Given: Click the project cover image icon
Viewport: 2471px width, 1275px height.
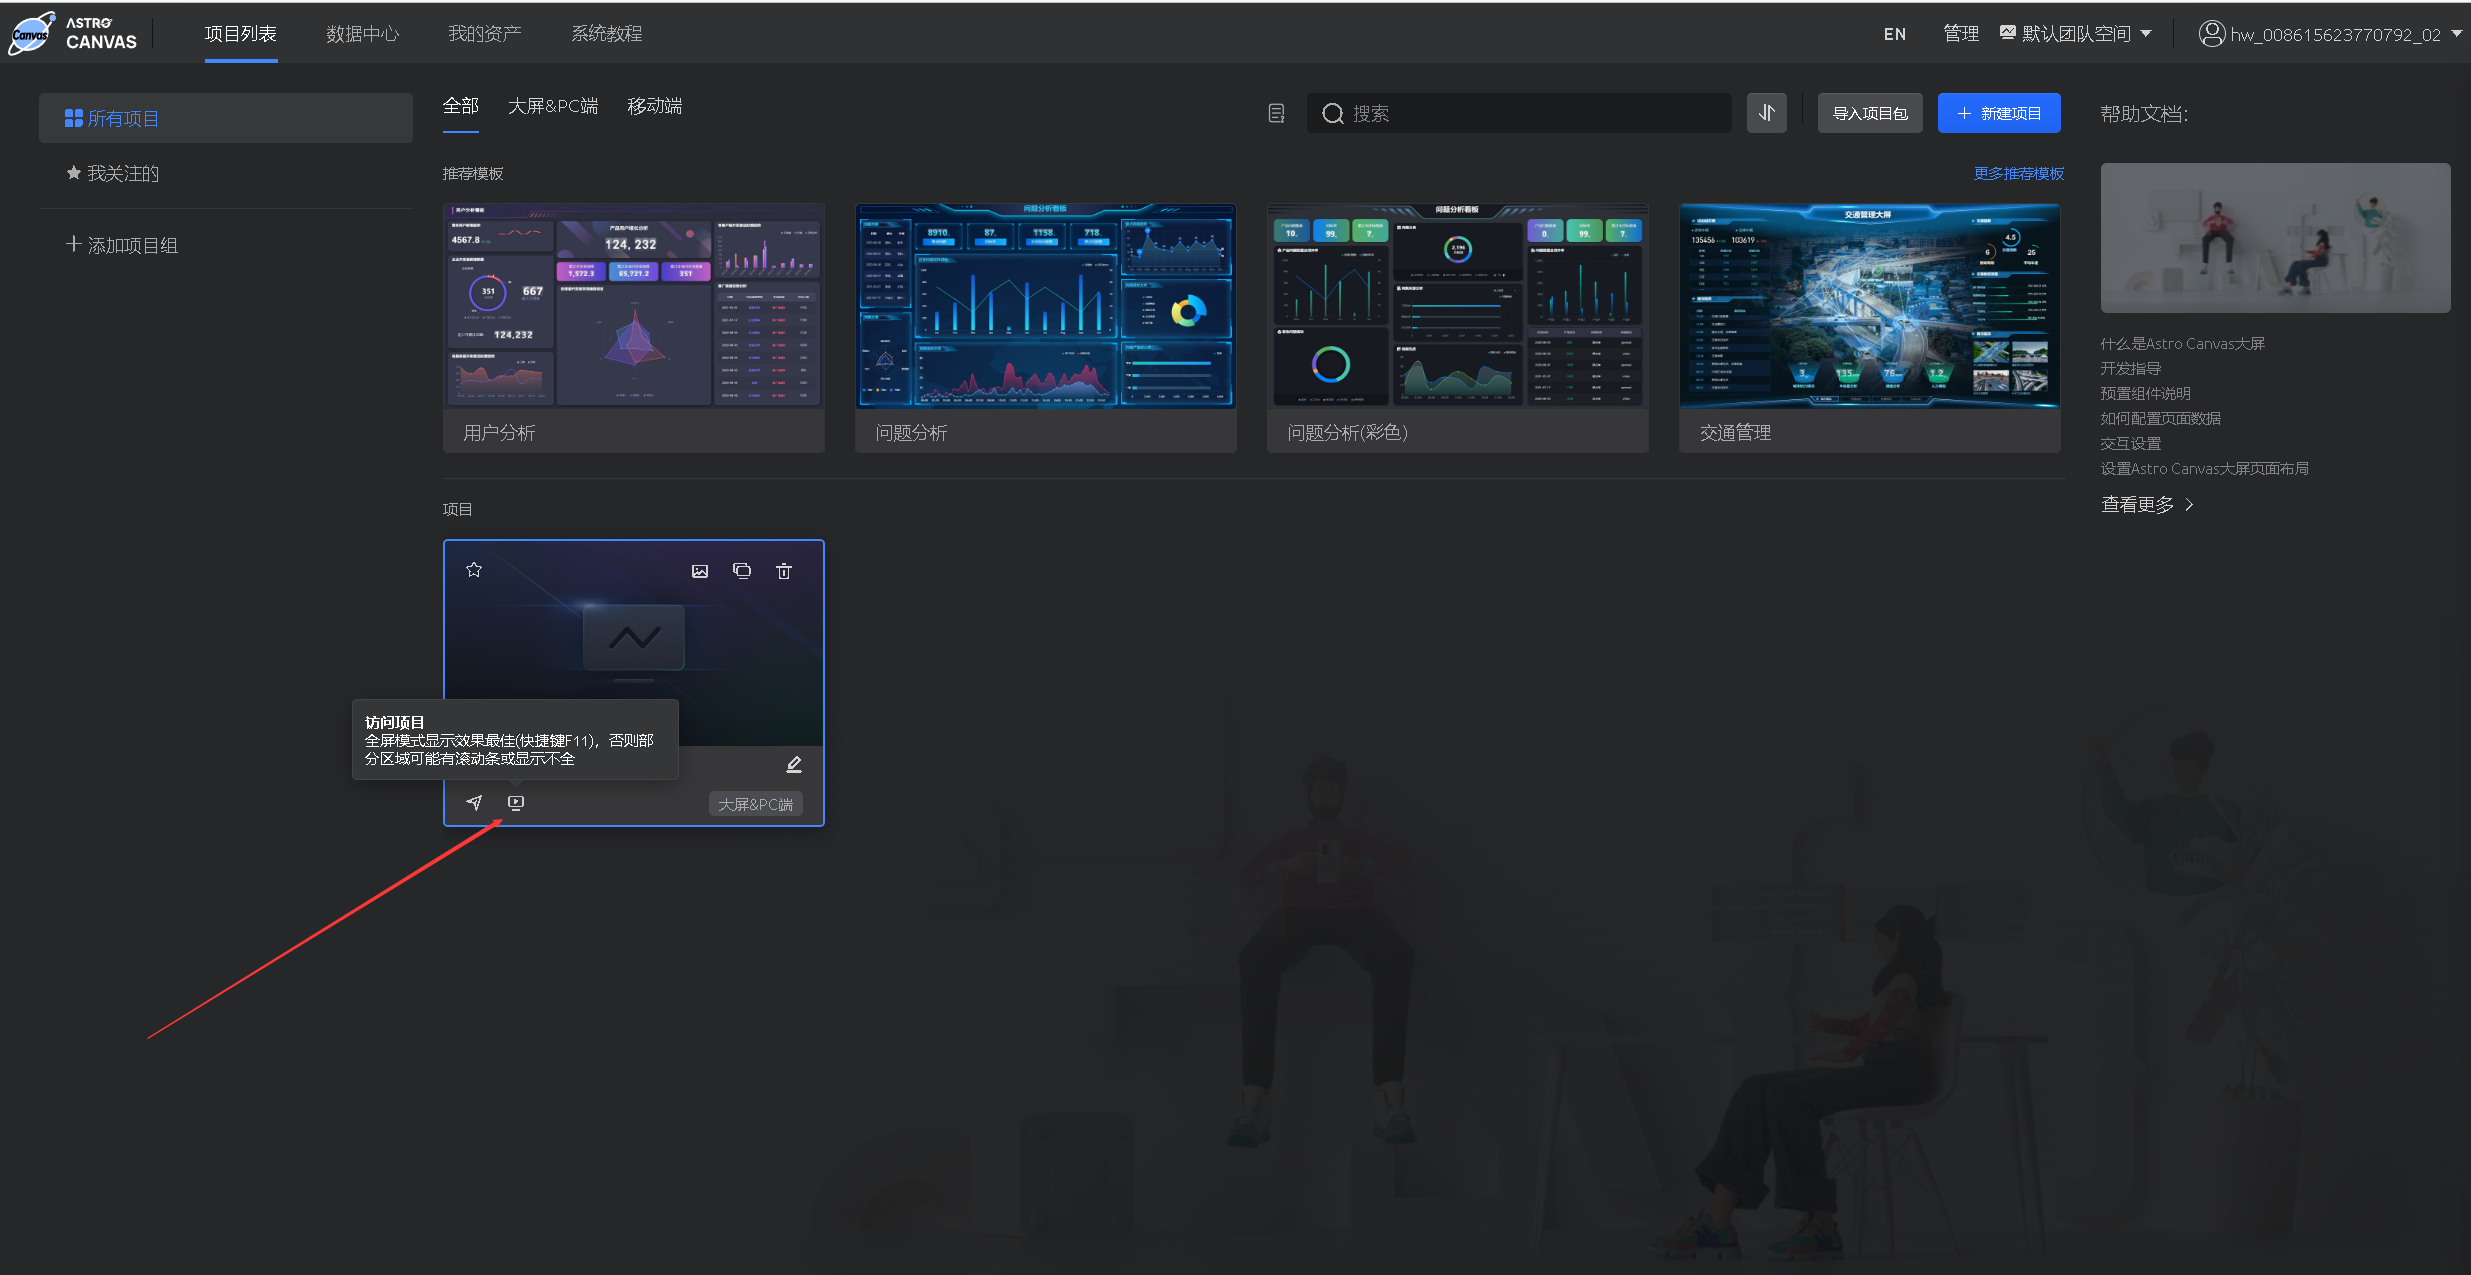Looking at the screenshot, I should point(700,571).
